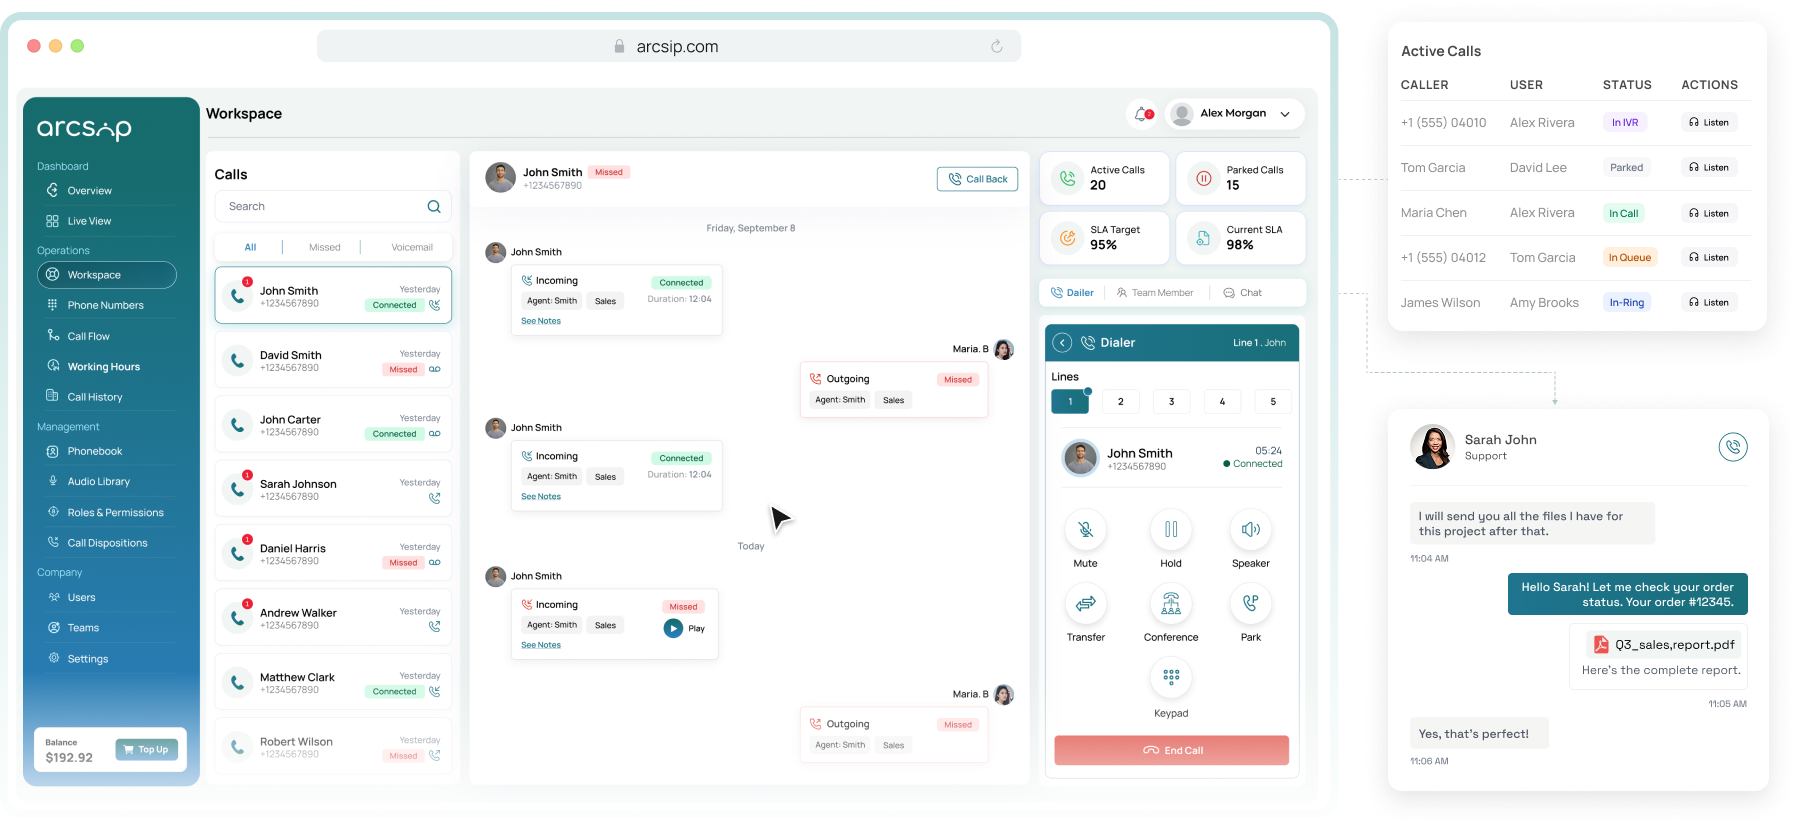Click the Active Calls stat card
The width and height of the screenshot is (1797, 825).
1105,178
